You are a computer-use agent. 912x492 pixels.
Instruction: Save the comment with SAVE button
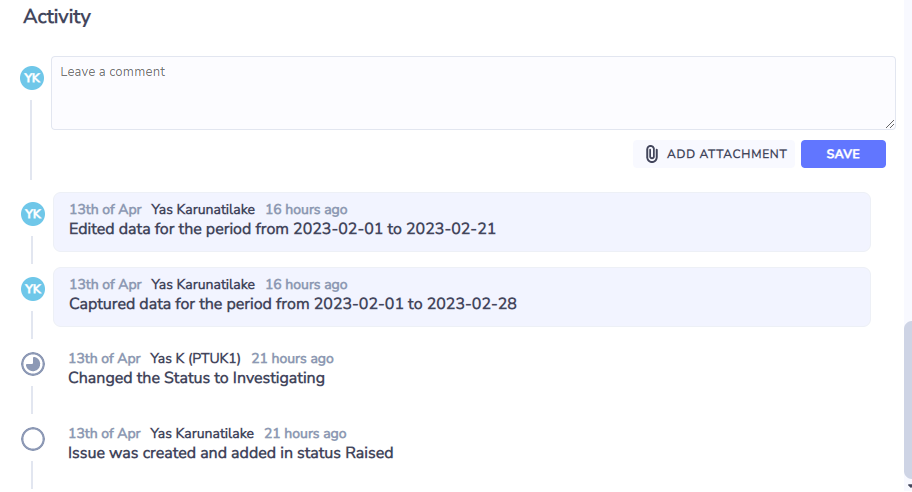tap(843, 154)
